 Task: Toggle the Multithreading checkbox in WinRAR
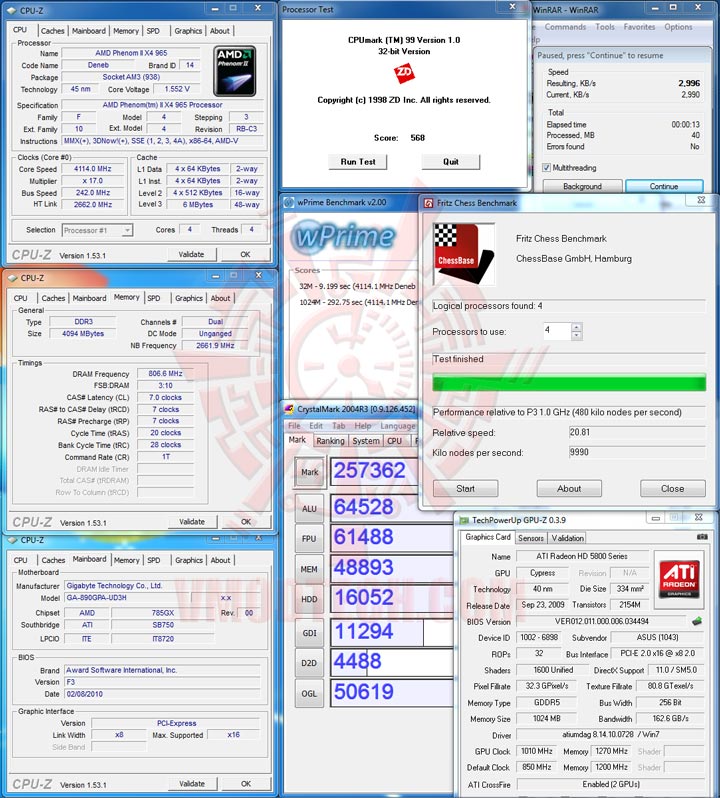coord(546,167)
